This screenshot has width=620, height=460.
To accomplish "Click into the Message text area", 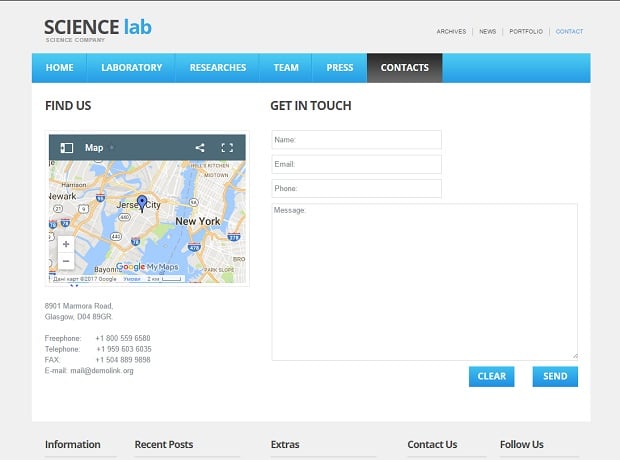I will pyautogui.click(x=424, y=281).
